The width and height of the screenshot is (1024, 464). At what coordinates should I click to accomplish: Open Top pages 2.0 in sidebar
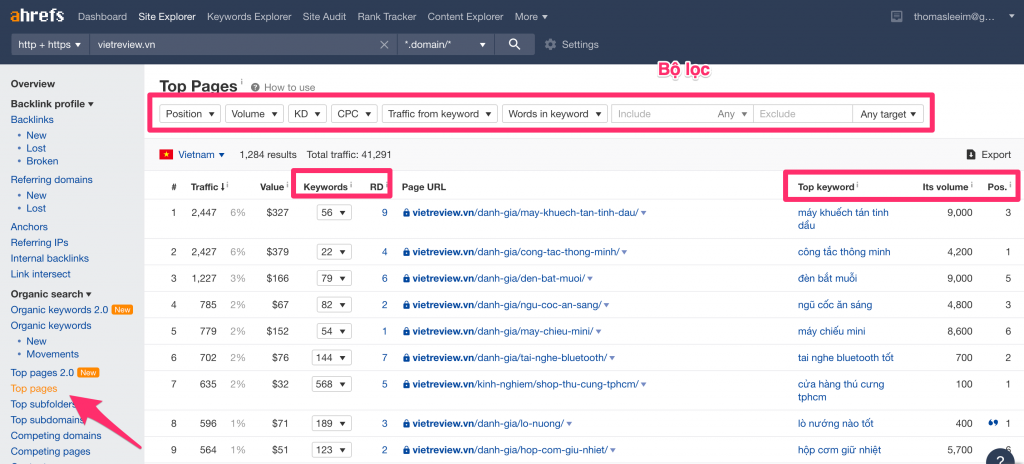click(x=42, y=373)
